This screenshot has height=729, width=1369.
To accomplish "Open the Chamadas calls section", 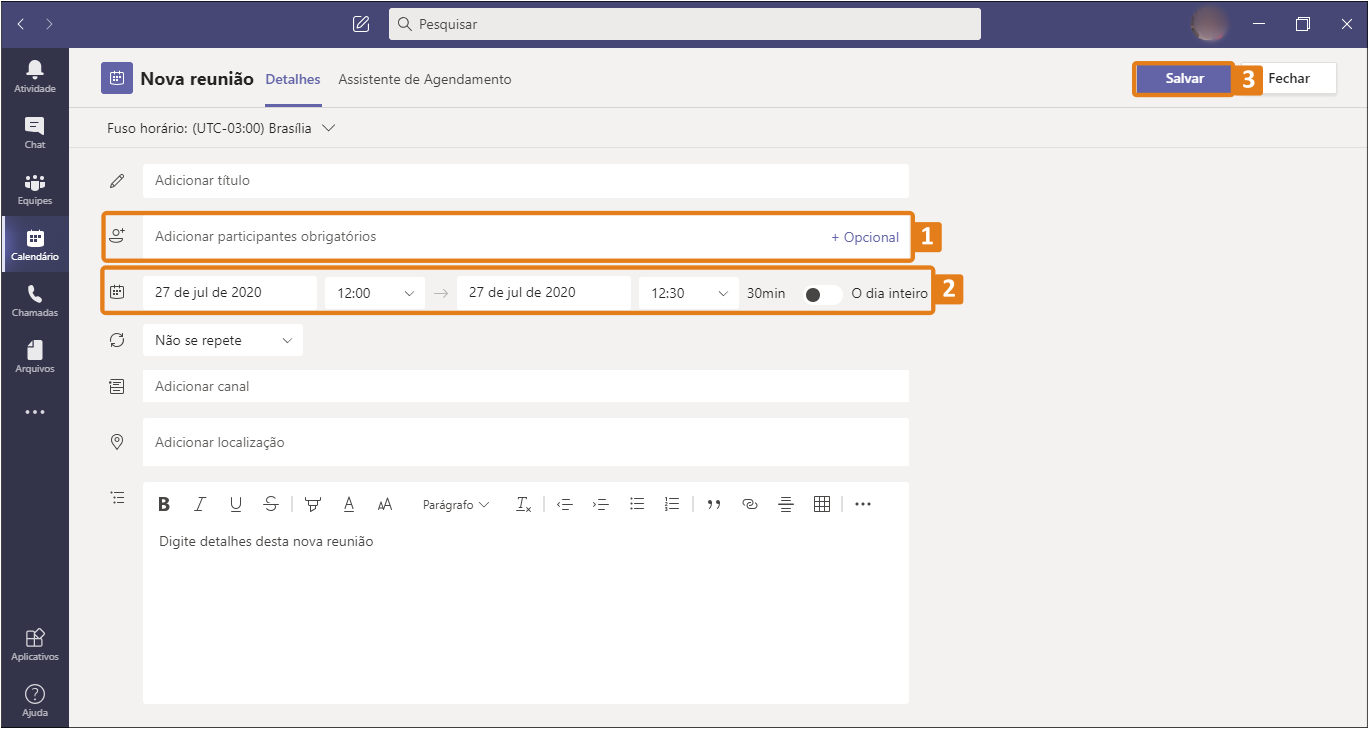I will (x=35, y=300).
